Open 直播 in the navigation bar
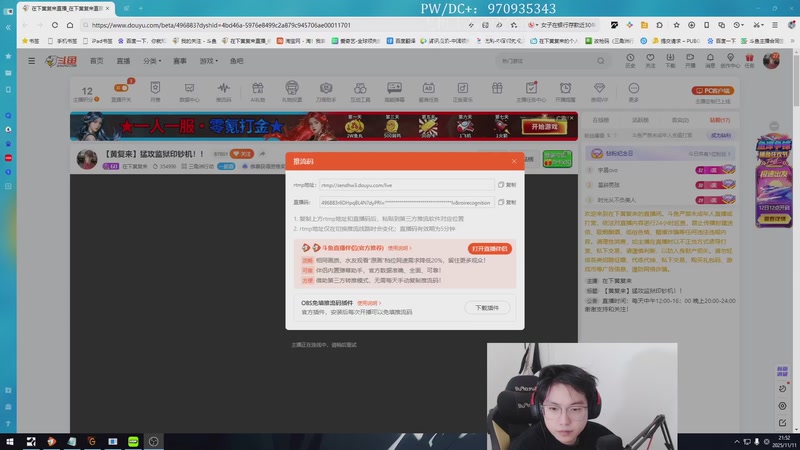Viewport: 800px width, 450px height. click(x=123, y=61)
